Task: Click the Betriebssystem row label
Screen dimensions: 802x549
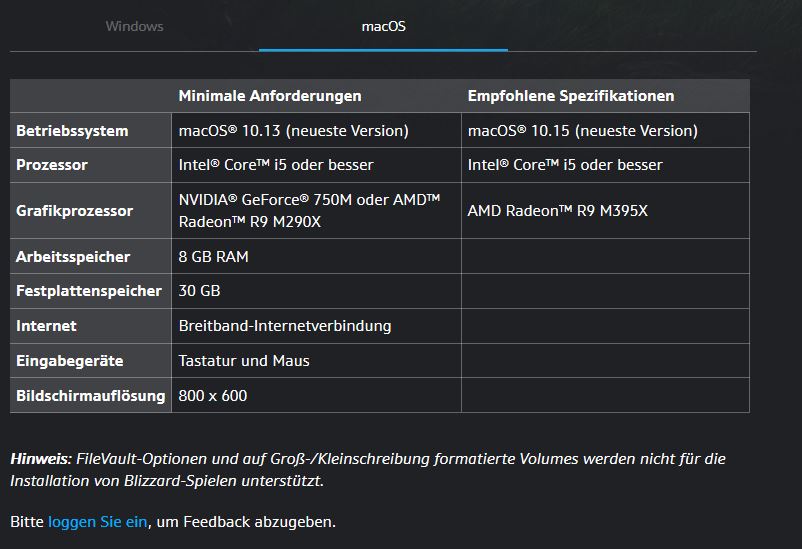Action: tap(72, 131)
